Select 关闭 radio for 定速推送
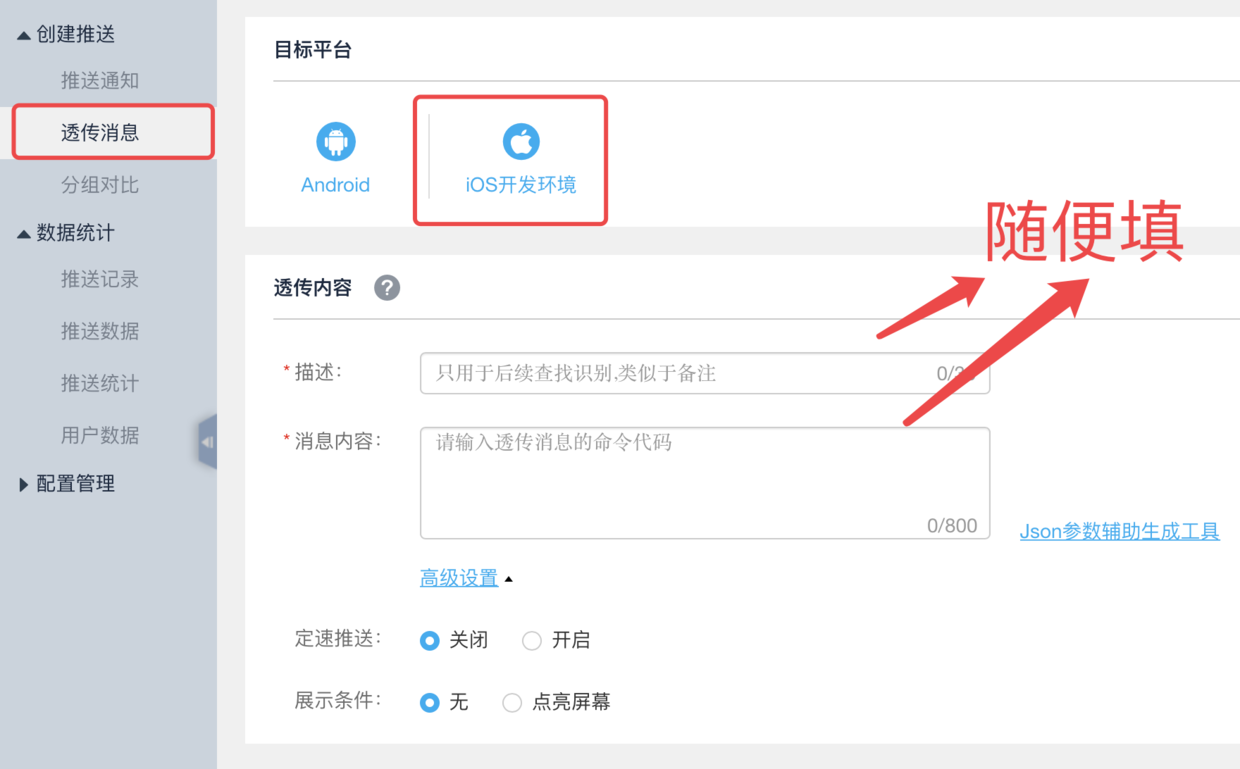 pos(430,640)
